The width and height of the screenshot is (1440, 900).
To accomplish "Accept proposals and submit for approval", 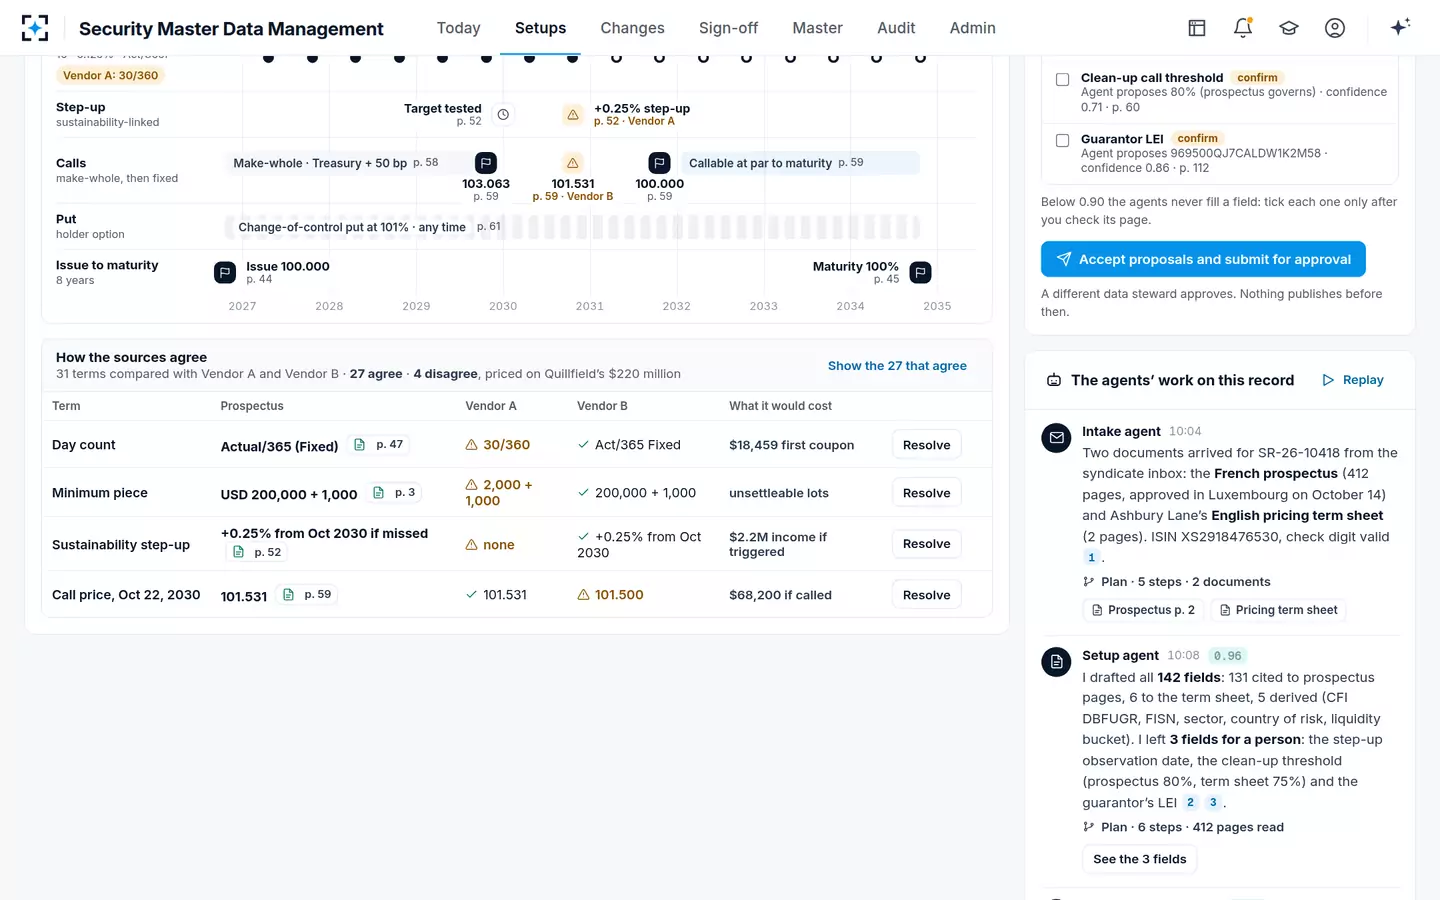I will point(1203,259).
